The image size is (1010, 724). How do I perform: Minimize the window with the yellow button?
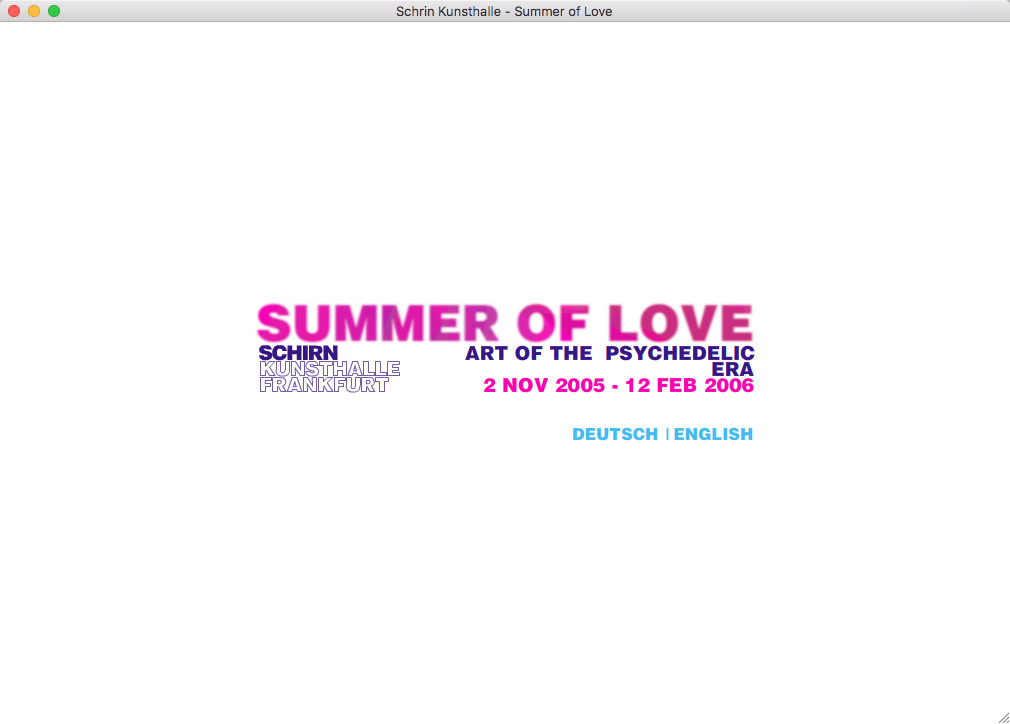pos(34,11)
